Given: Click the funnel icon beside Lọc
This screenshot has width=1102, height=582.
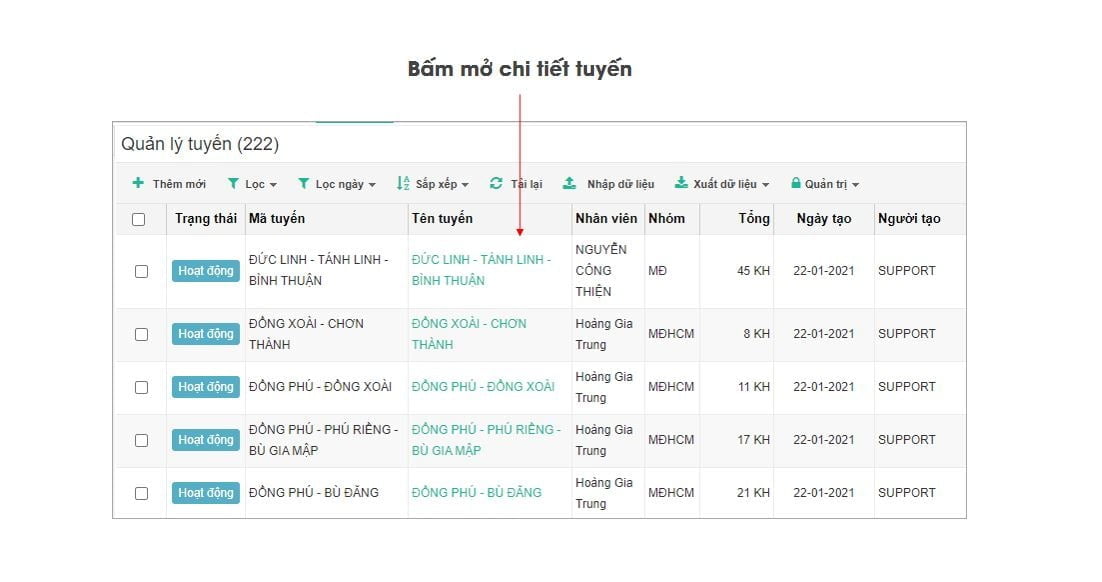Looking at the screenshot, I should point(233,183).
